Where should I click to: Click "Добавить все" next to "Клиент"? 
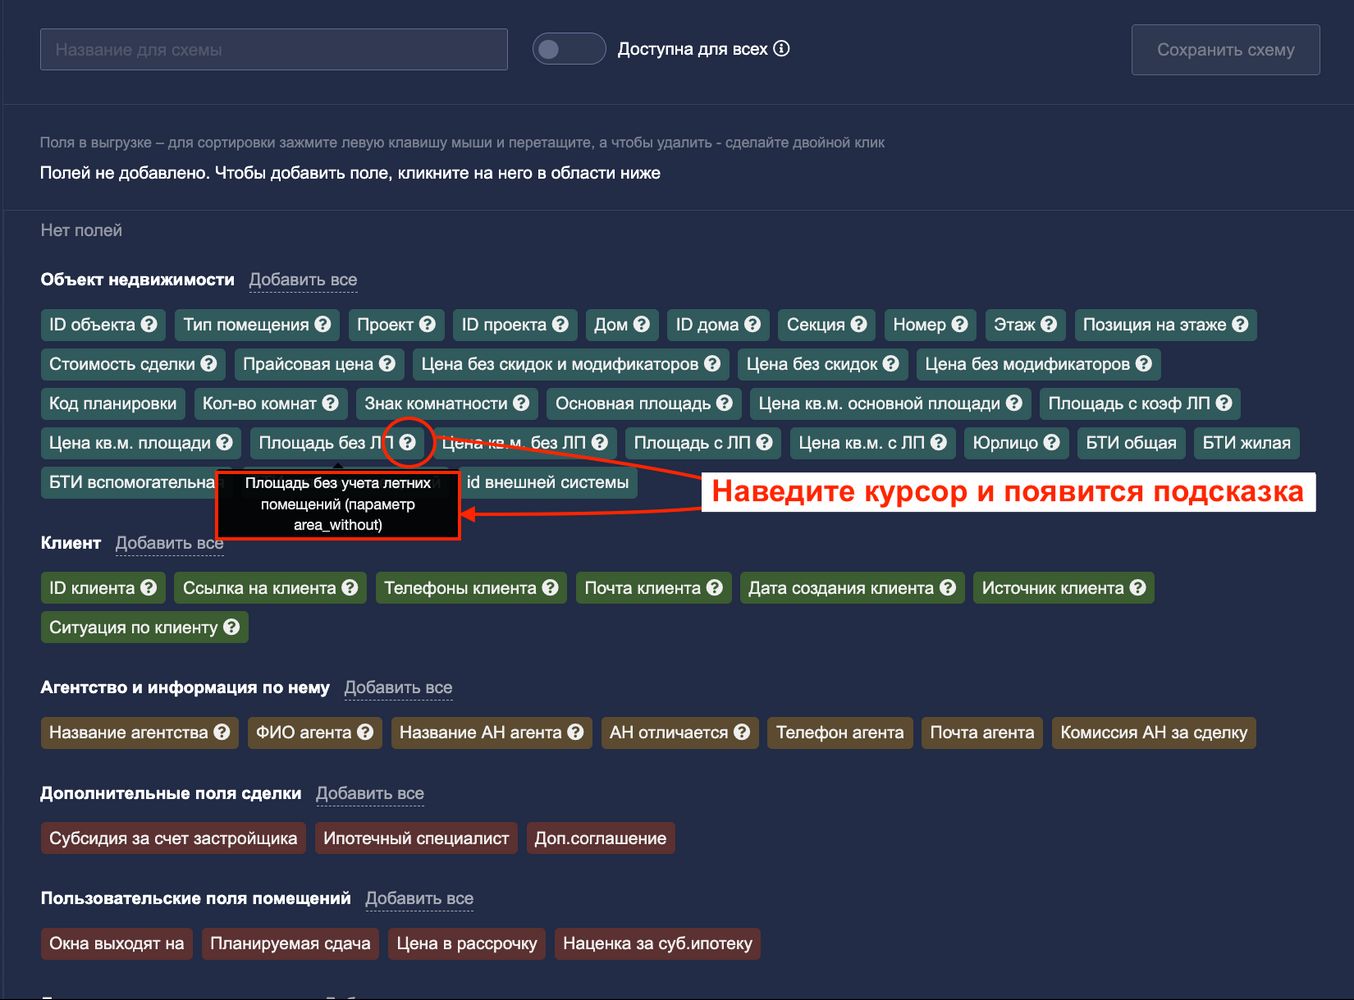(170, 543)
